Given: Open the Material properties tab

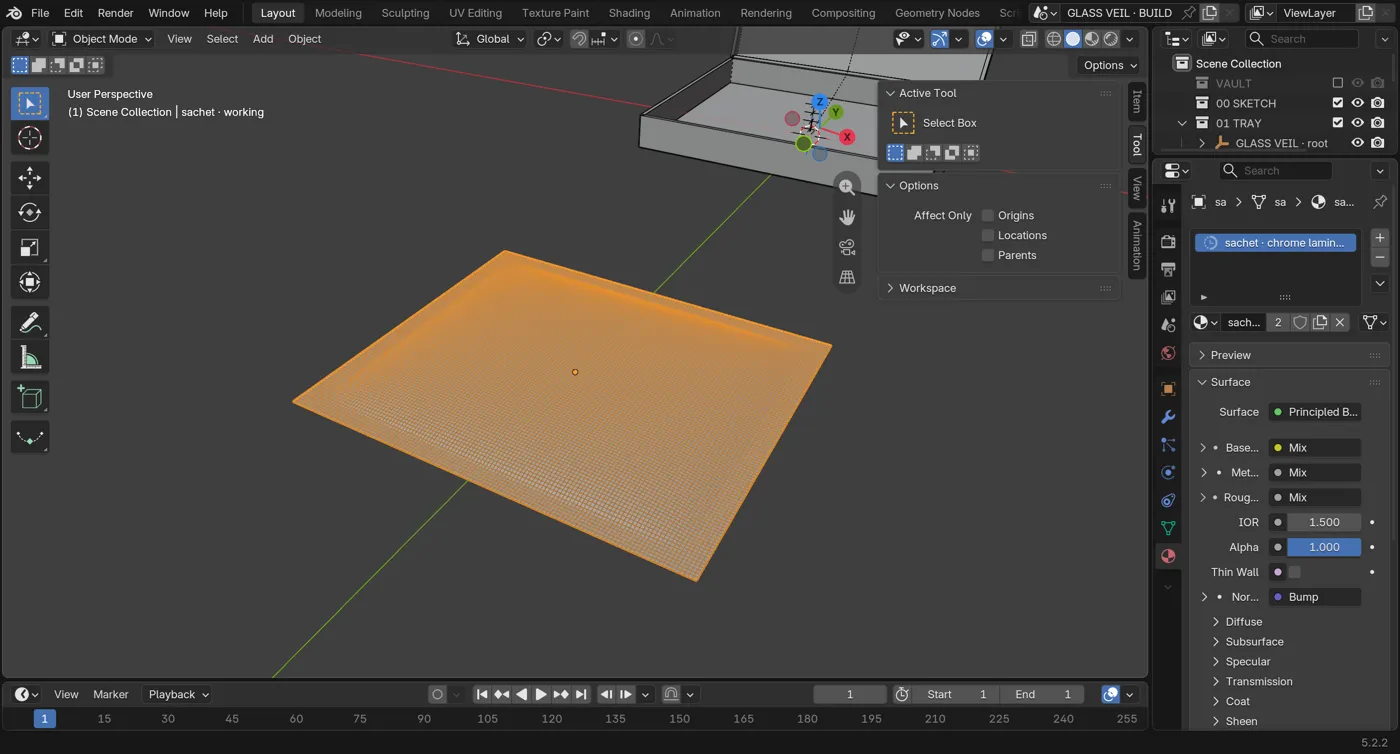Looking at the screenshot, I should tap(1168, 556).
